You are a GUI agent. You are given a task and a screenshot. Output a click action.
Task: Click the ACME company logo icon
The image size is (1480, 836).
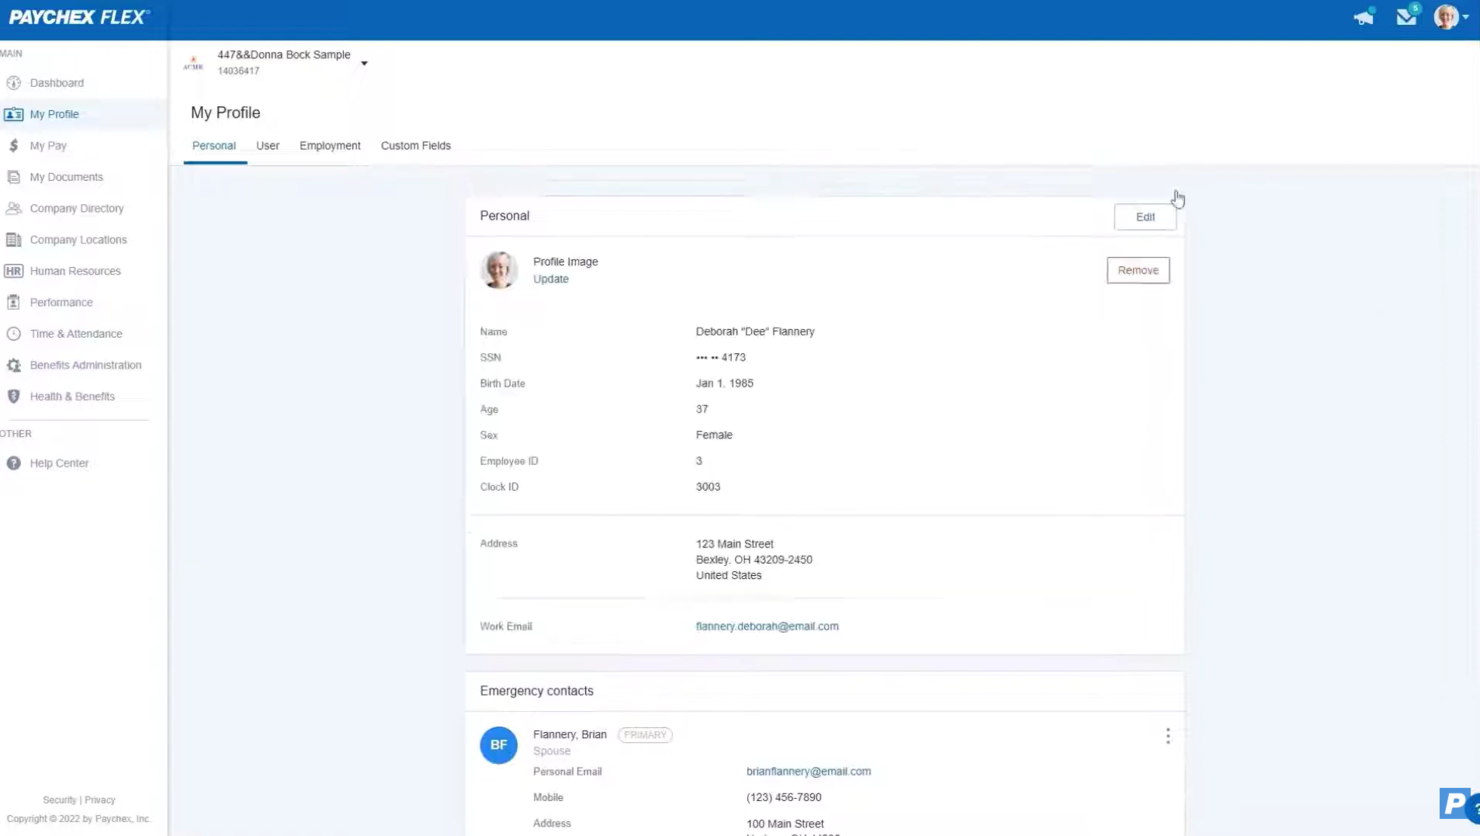pyautogui.click(x=194, y=63)
